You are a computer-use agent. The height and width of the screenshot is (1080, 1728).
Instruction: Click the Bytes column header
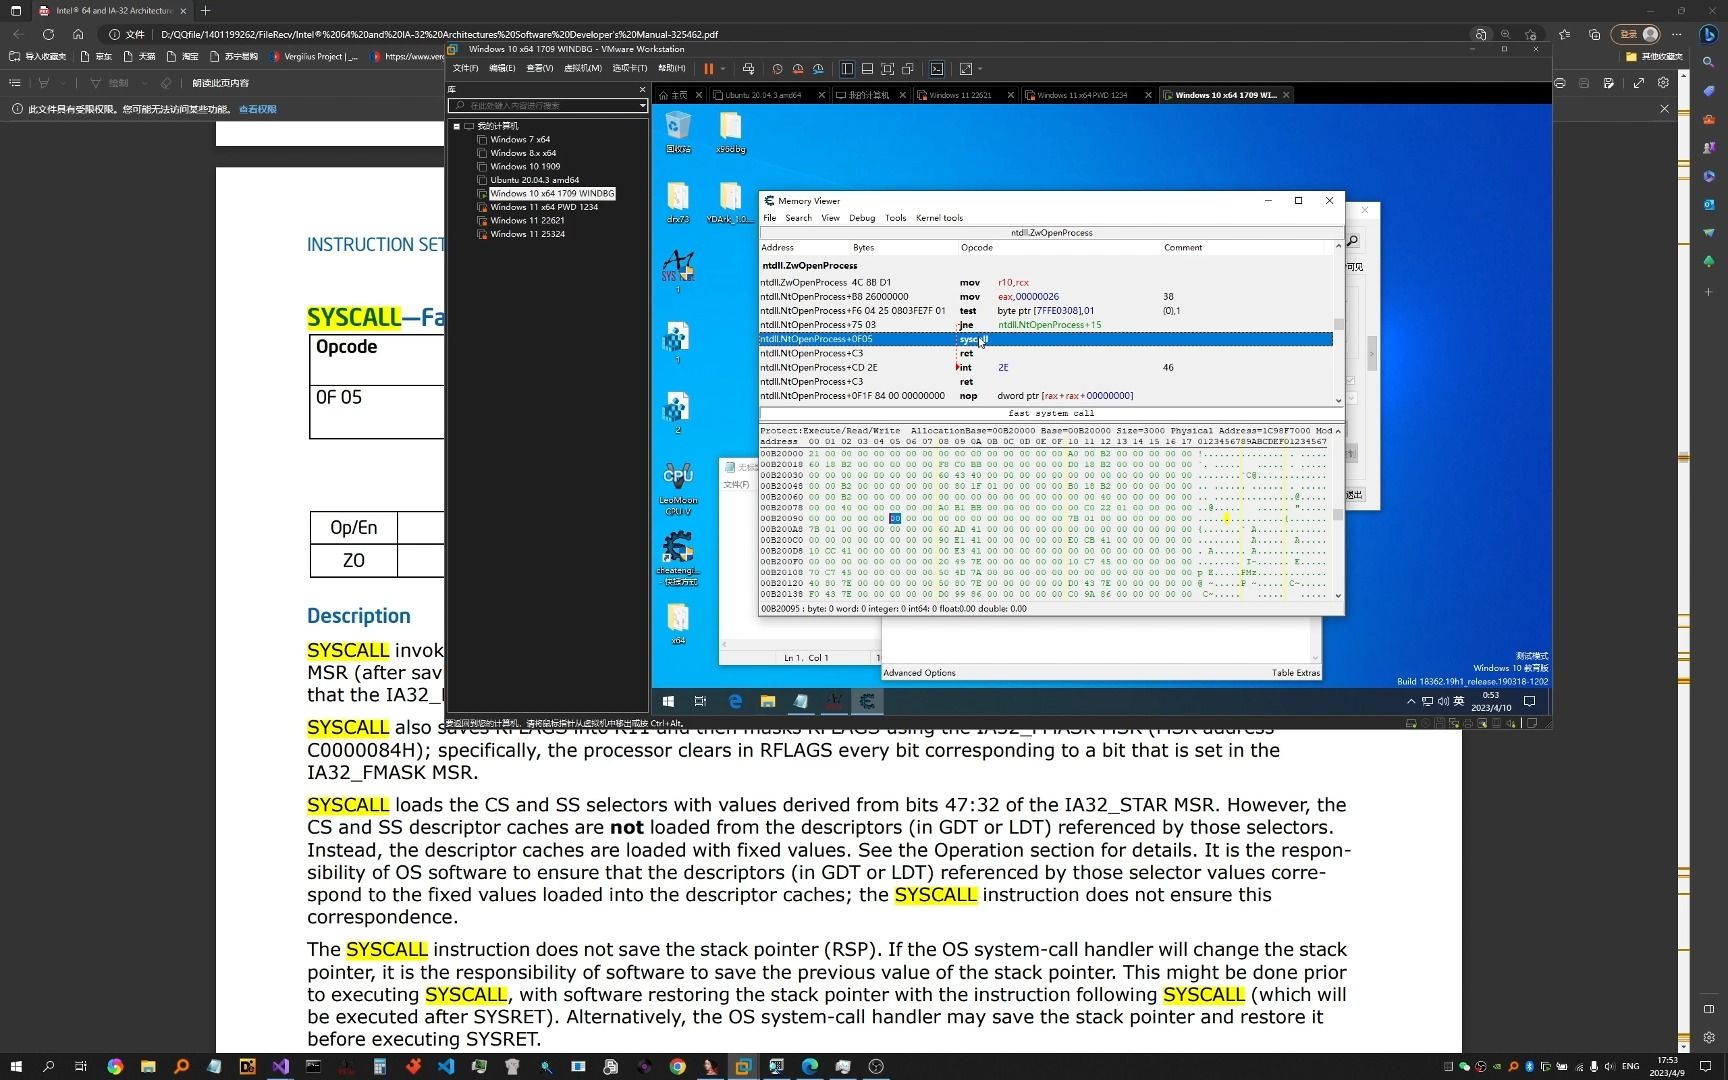(863, 248)
